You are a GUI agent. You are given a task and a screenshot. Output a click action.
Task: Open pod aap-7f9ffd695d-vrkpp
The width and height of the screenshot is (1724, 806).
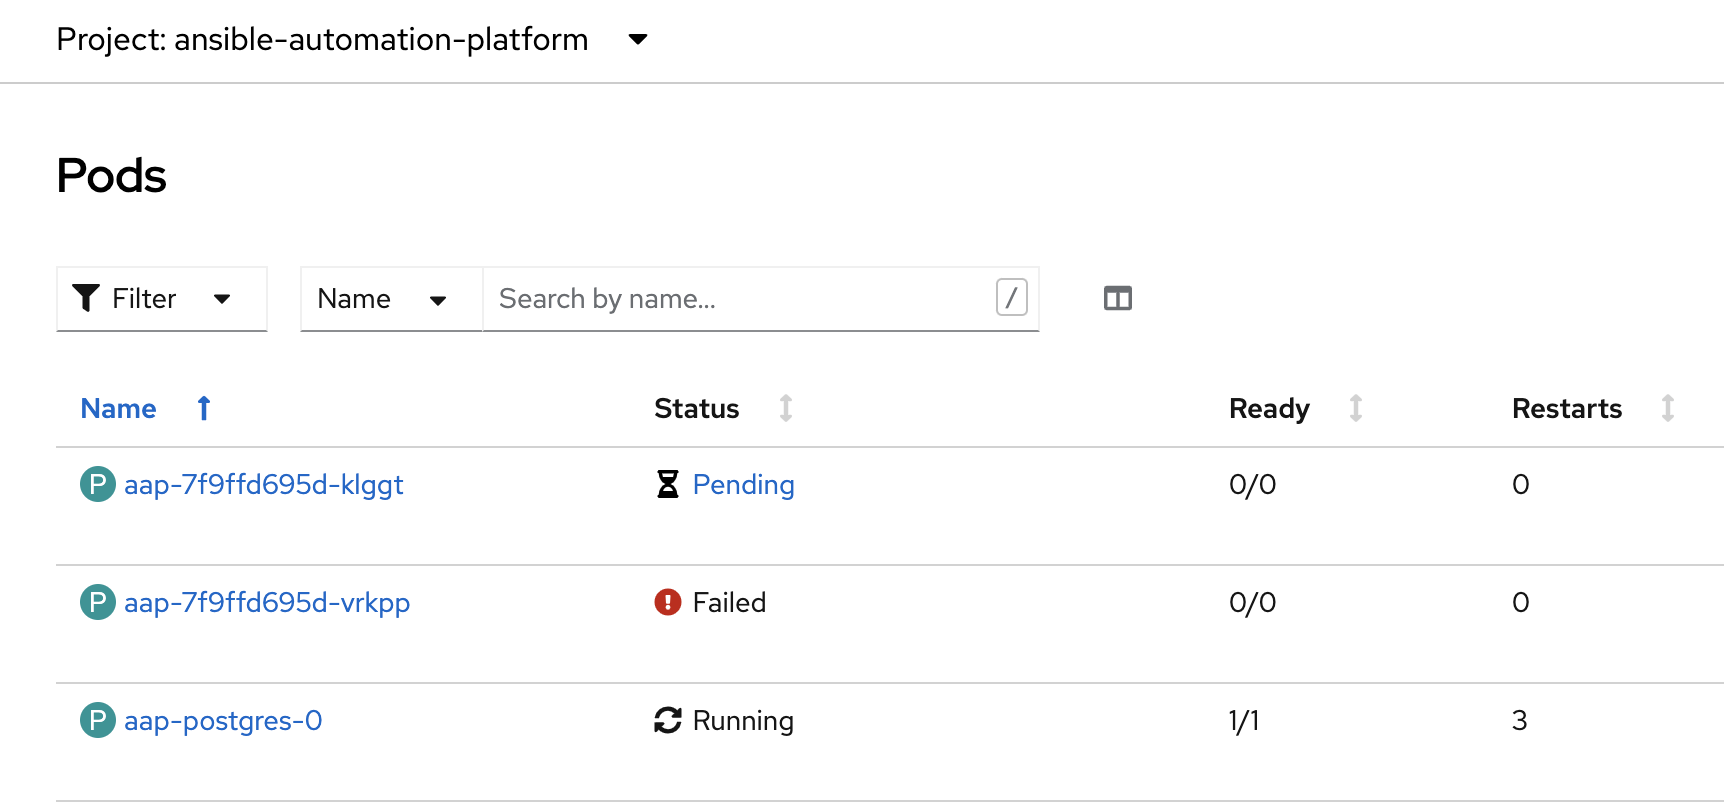(267, 603)
